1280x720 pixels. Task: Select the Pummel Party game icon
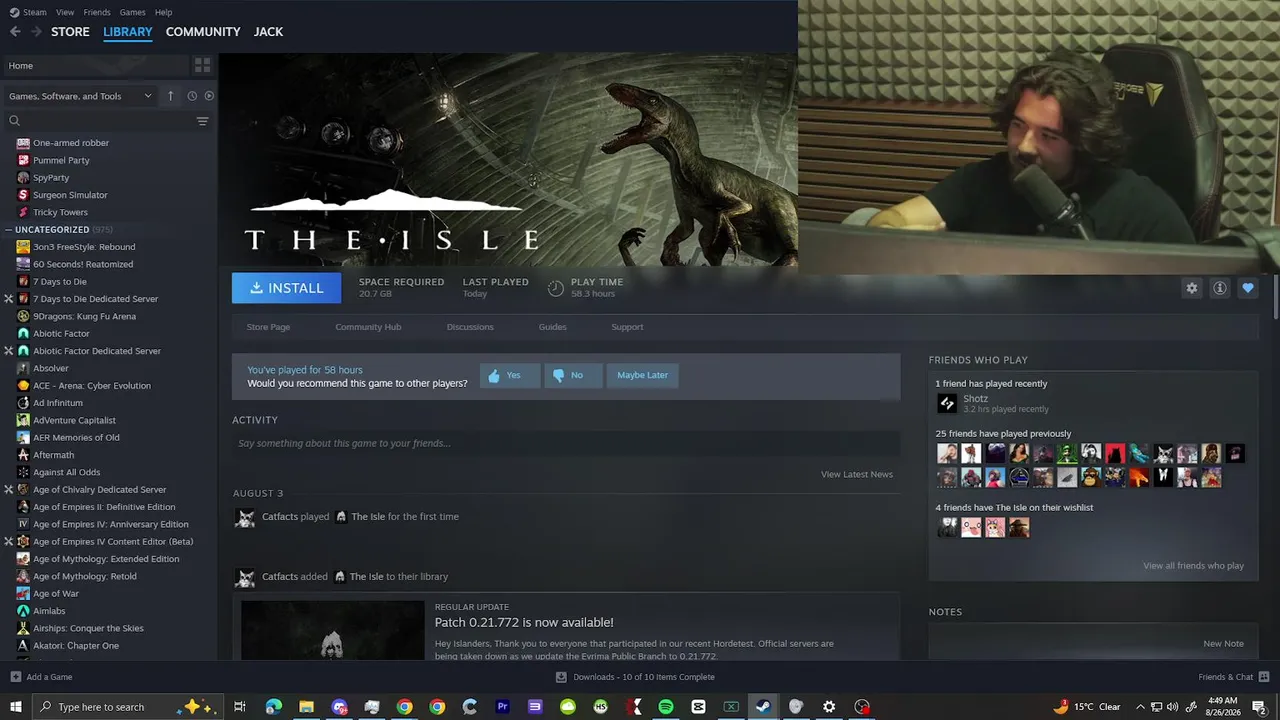tap(24, 160)
